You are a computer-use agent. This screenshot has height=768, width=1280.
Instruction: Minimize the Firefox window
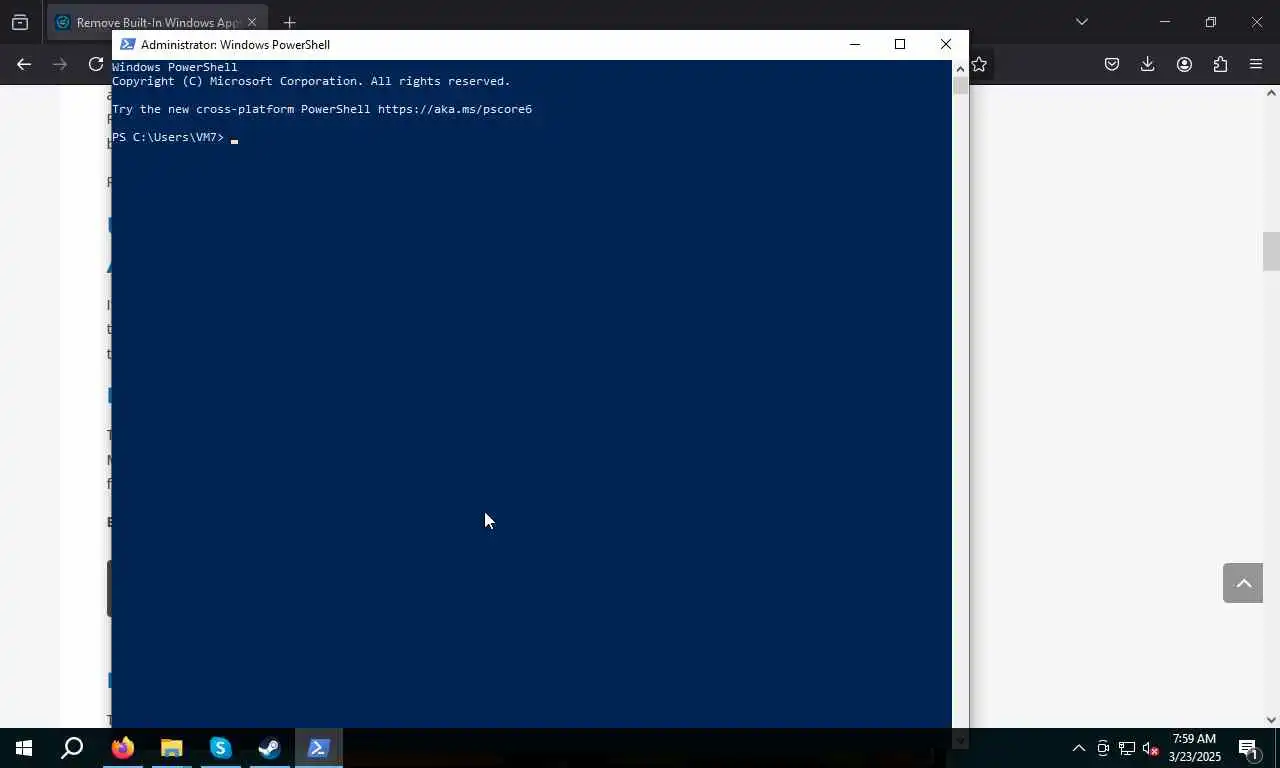tap(1164, 22)
